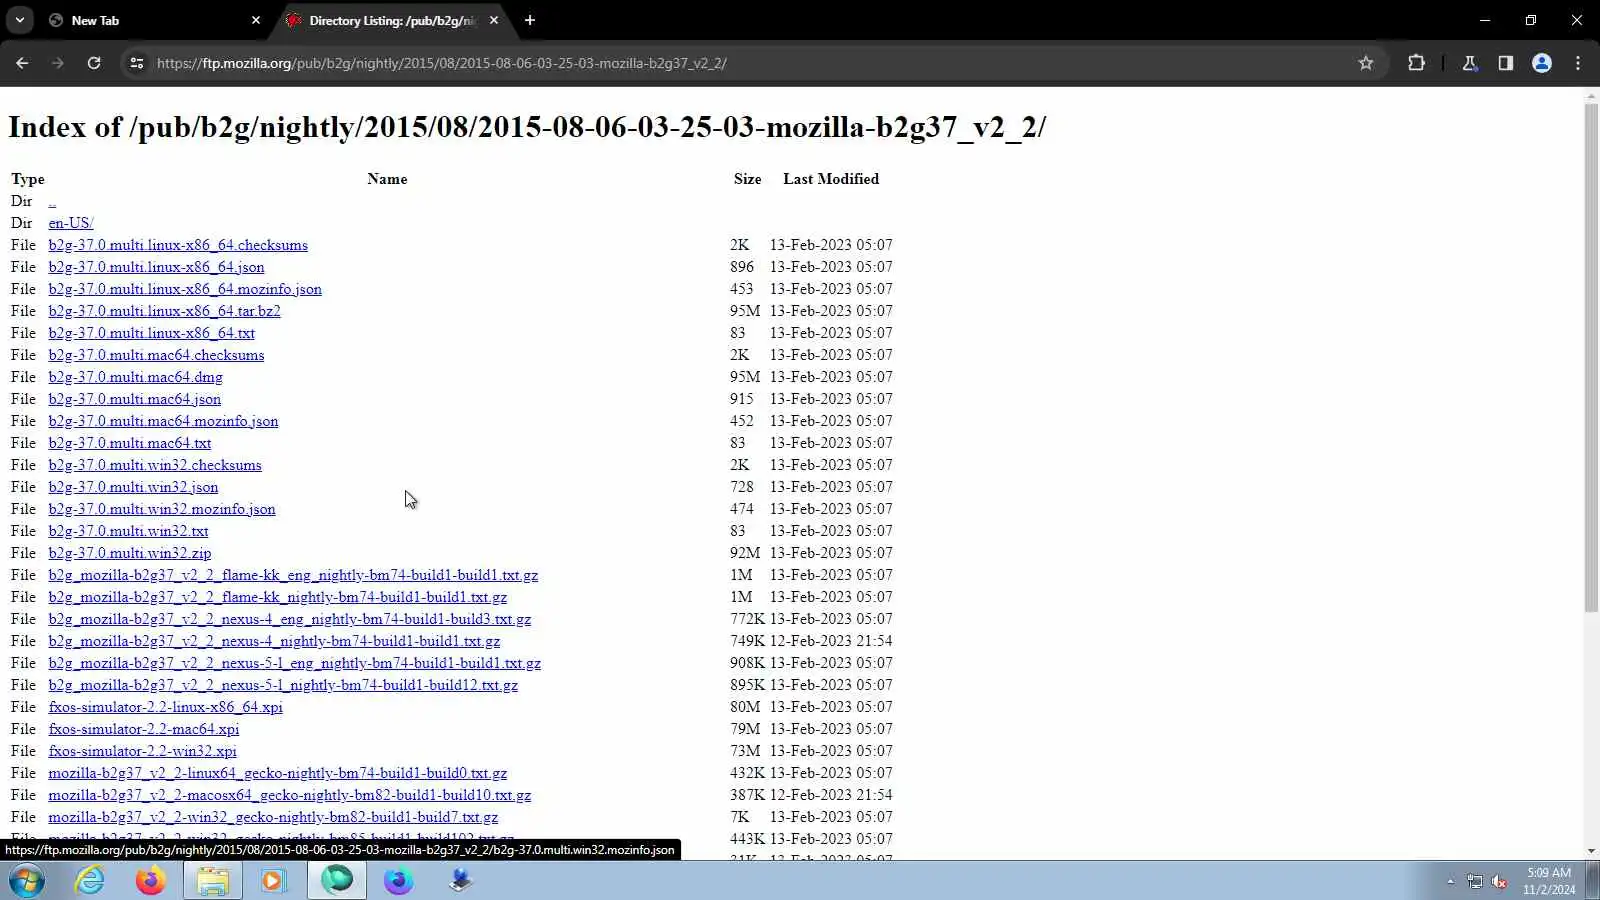Bookmark this page with the star icon
This screenshot has height=900, width=1600.
(x=1366, y=63)
